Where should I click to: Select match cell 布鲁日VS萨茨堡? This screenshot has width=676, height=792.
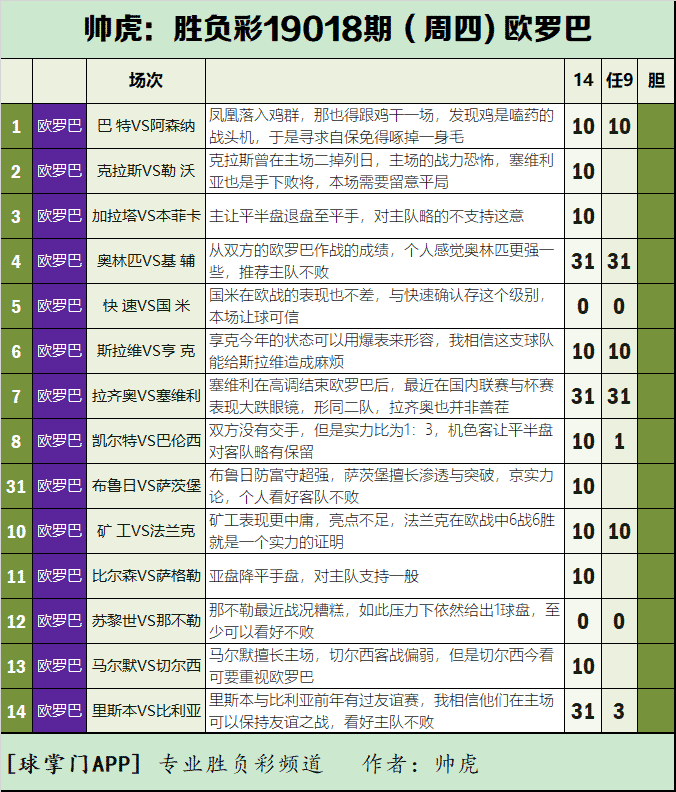[x=146, y=485]
